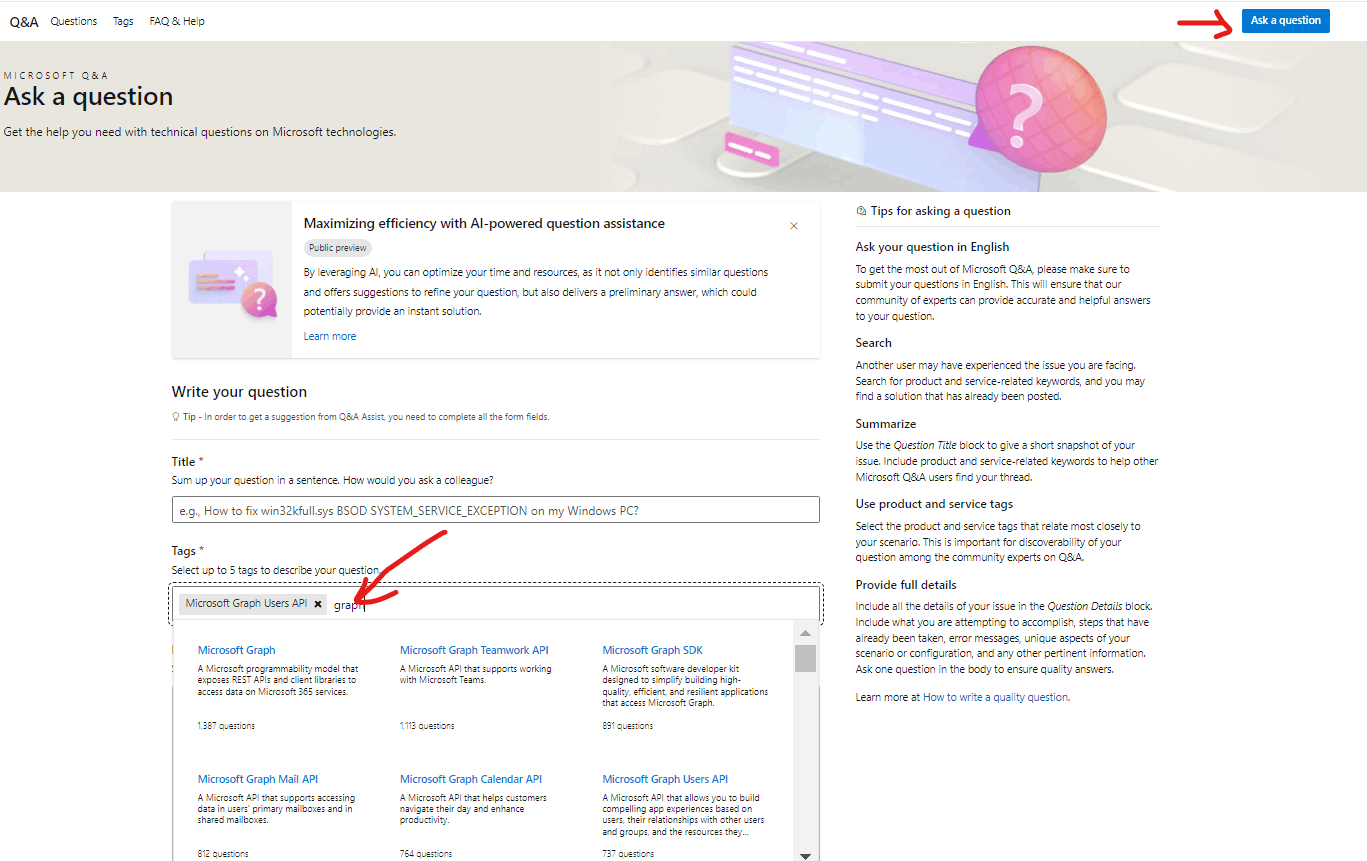Image resolution: width=1367 pixels, height=862 pixels.
Task: Go to the Tags page
Action: tap(123, 21)
